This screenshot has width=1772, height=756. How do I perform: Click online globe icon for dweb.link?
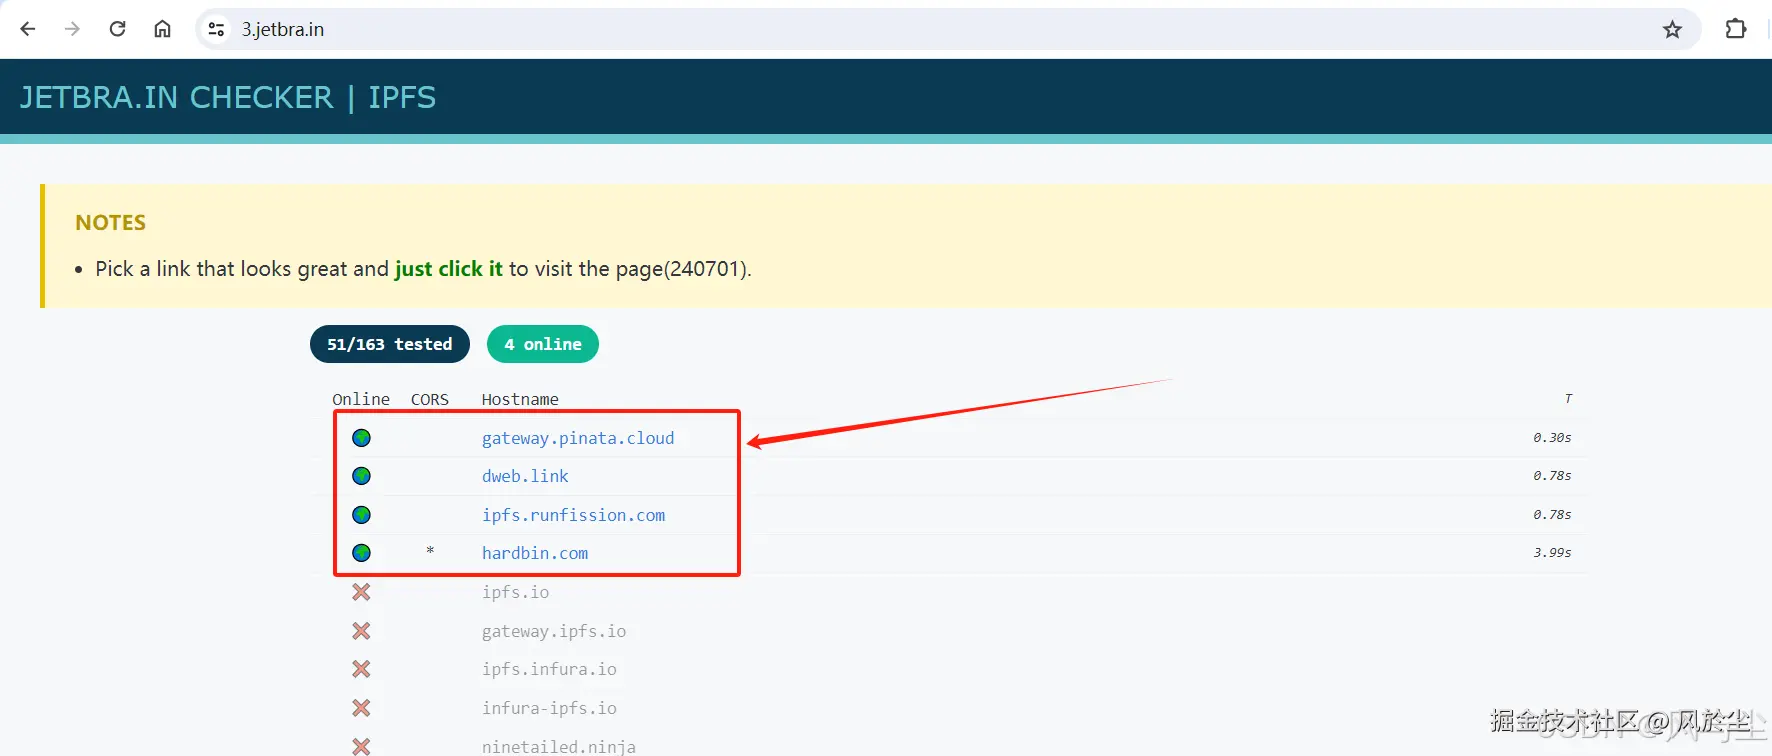[x=362, y=476]
